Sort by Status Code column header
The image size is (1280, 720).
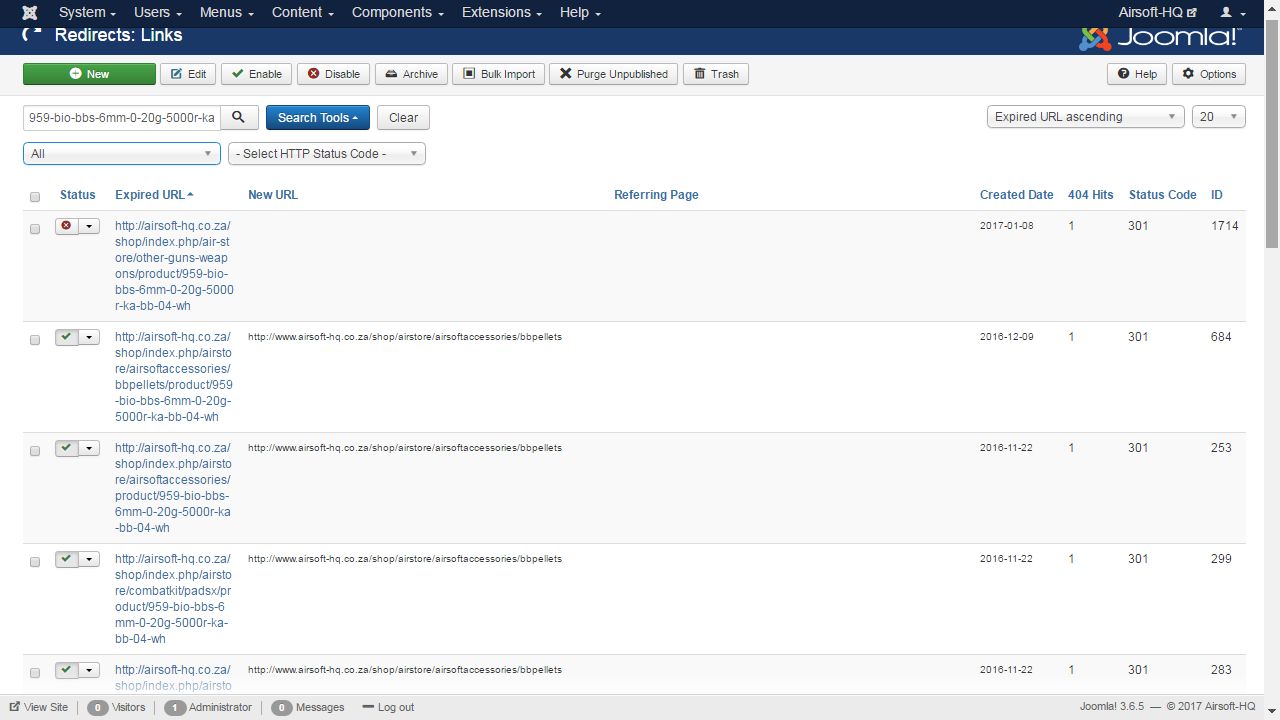tap(1162, 195)
